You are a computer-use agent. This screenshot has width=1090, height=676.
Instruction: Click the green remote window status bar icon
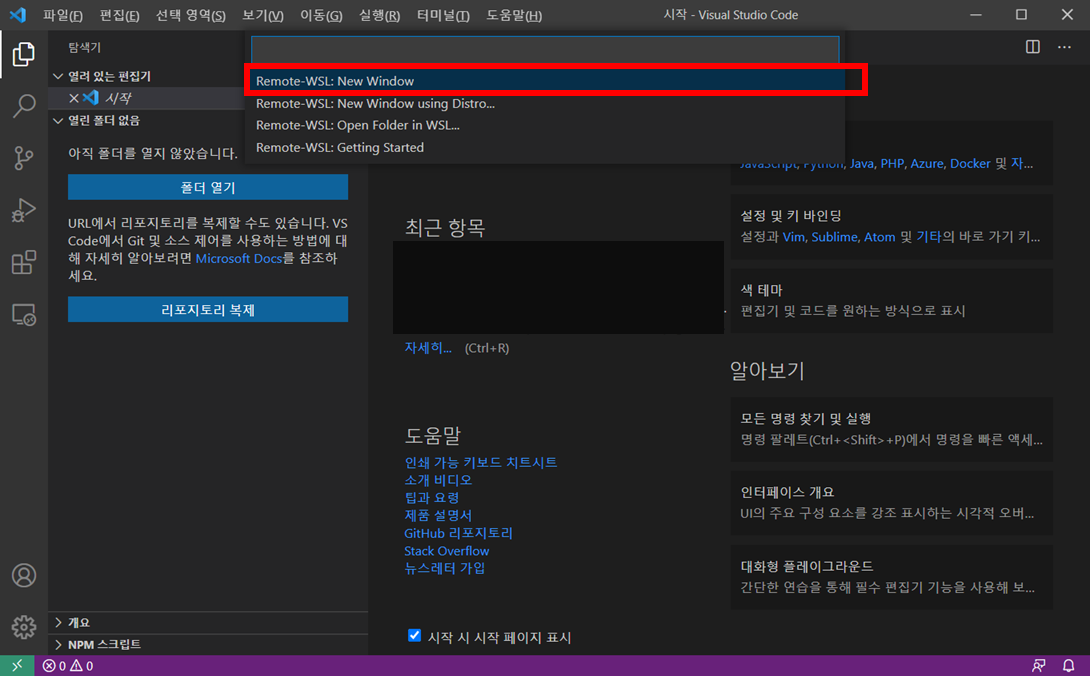tap(17, 666)
